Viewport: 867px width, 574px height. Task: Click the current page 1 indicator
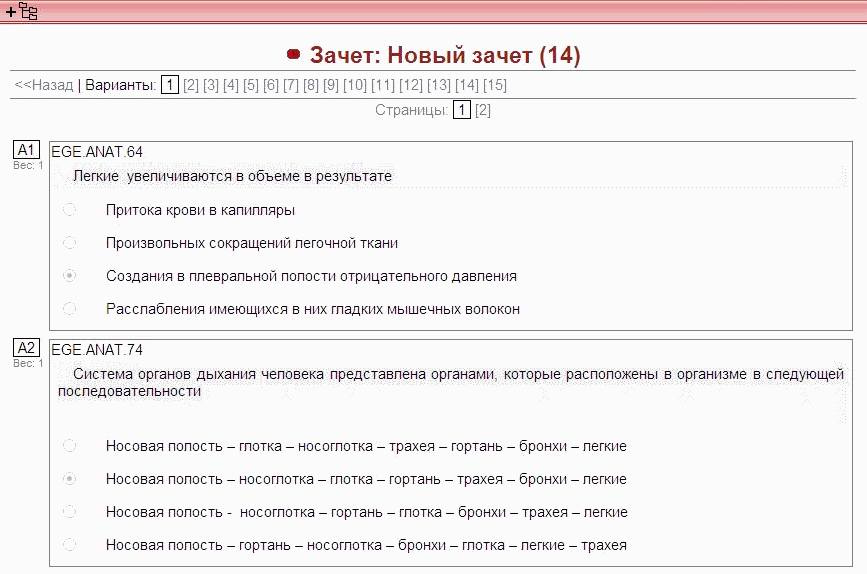[461, 110]
